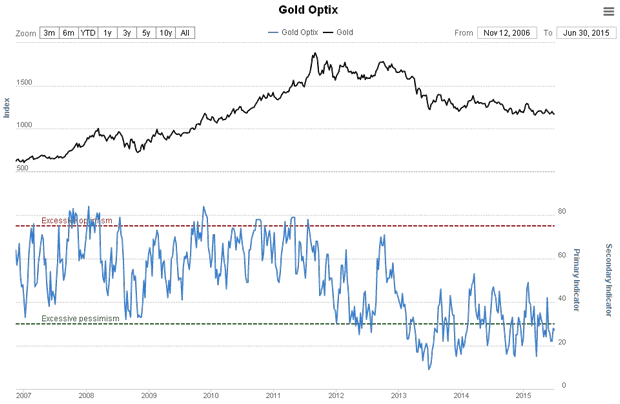Zoom the chart to 1y
Viewport: 620px width, 404px height.
pos(108,33)
